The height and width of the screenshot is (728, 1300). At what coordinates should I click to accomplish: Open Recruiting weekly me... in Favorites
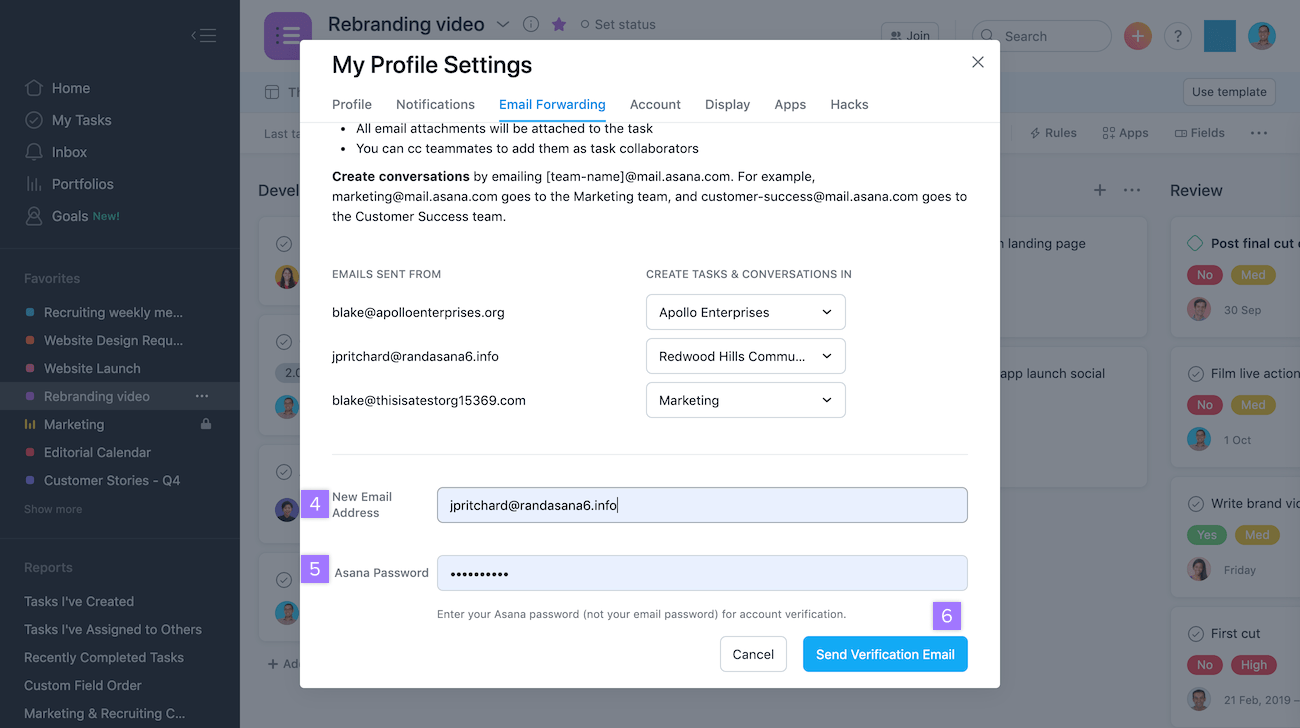click(113, 312)
